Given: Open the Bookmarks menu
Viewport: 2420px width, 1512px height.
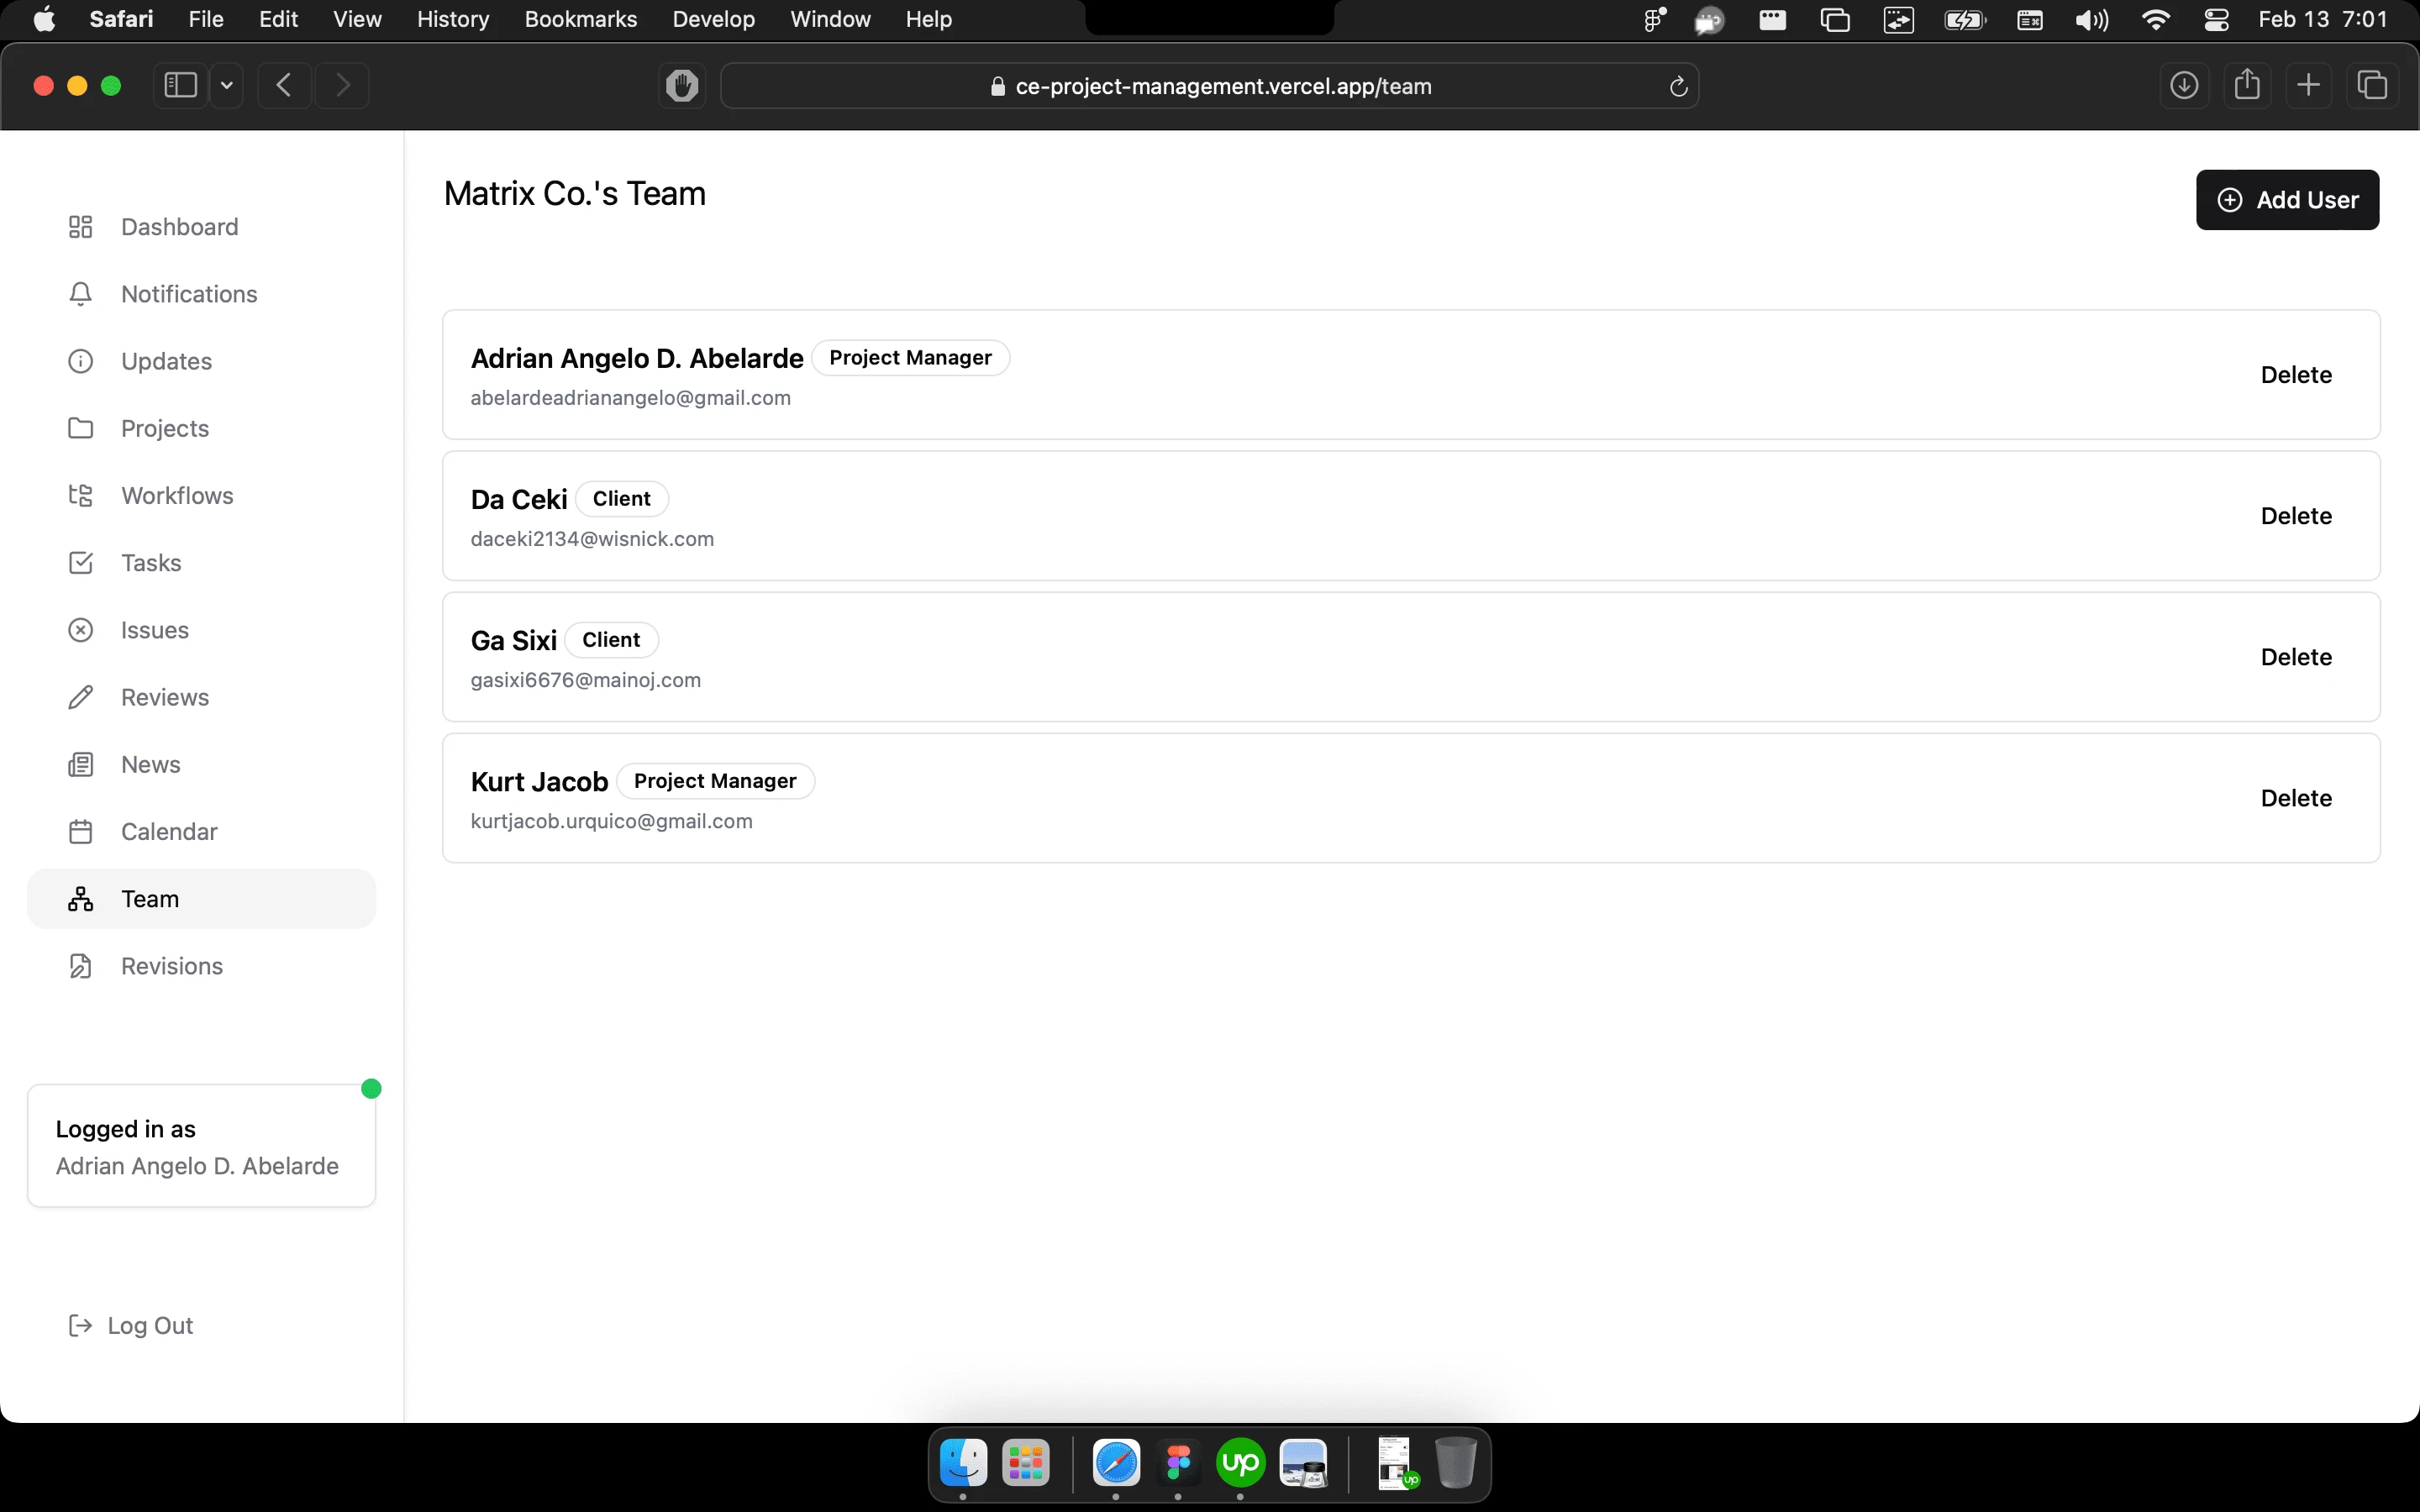Looking at the screenshot, I should click(x=581, y=20).
